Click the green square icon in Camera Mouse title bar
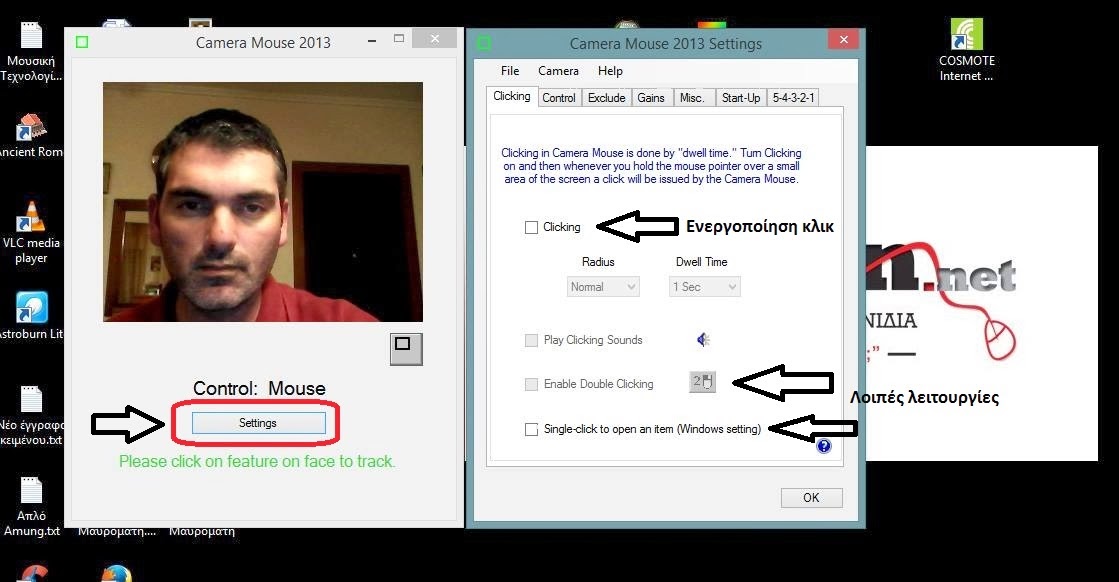Screen dimensions: 1119x582 (82, 42)
